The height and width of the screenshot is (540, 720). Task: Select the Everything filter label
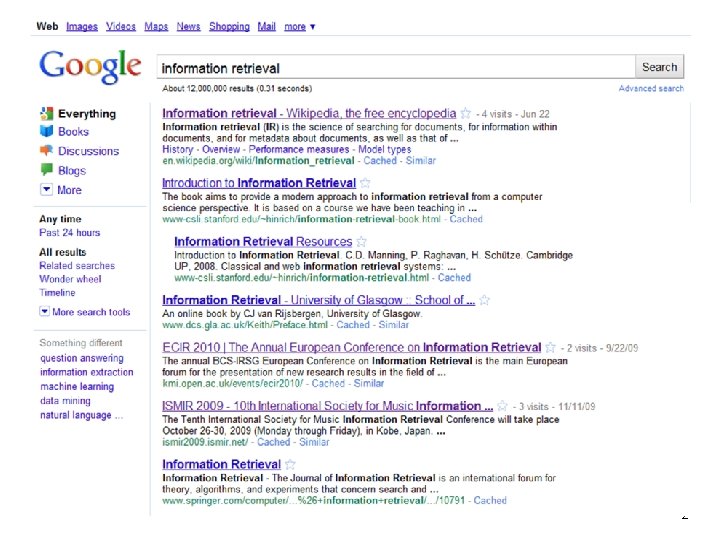click(x=87, y=113)
